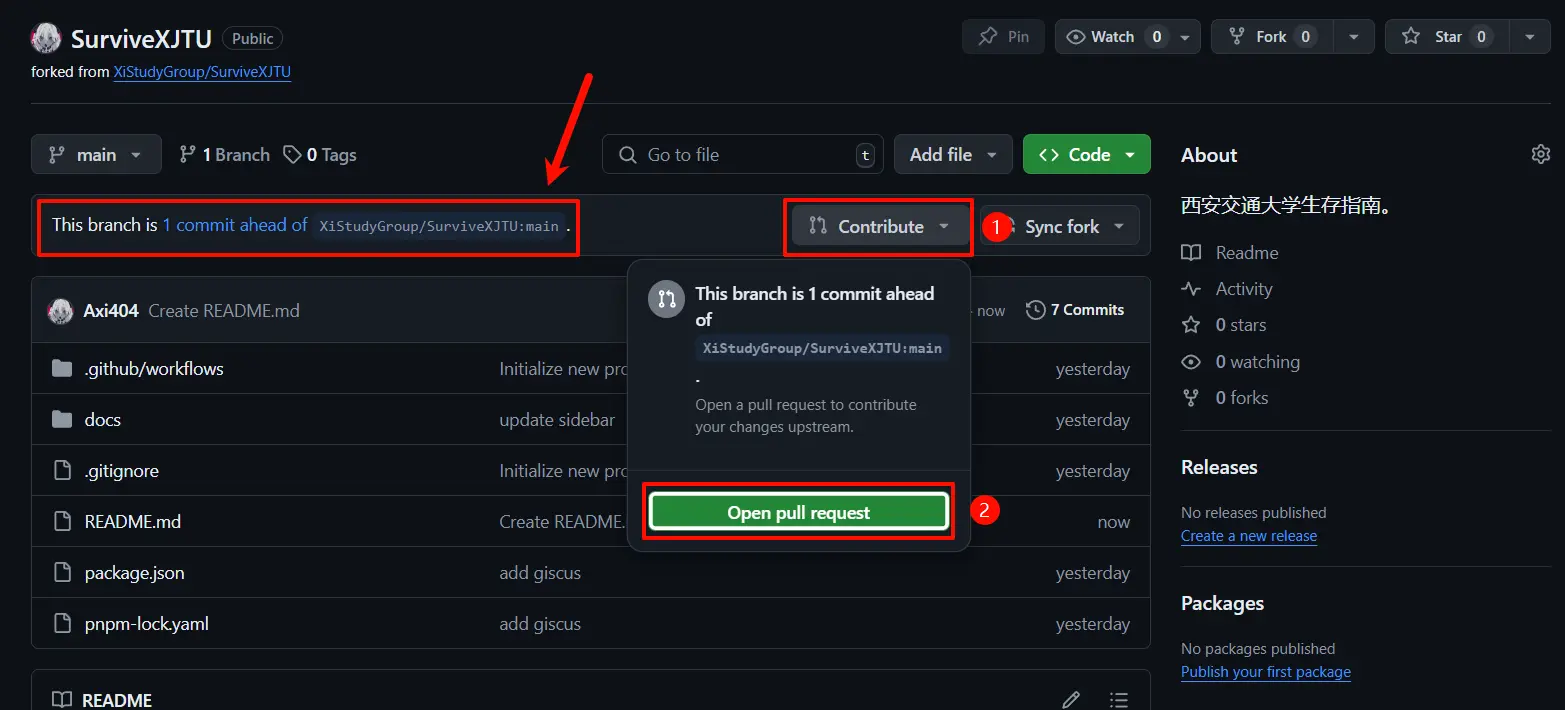
Task: Click the folder icon beside .github/workflows
Action: coord(62,369)
